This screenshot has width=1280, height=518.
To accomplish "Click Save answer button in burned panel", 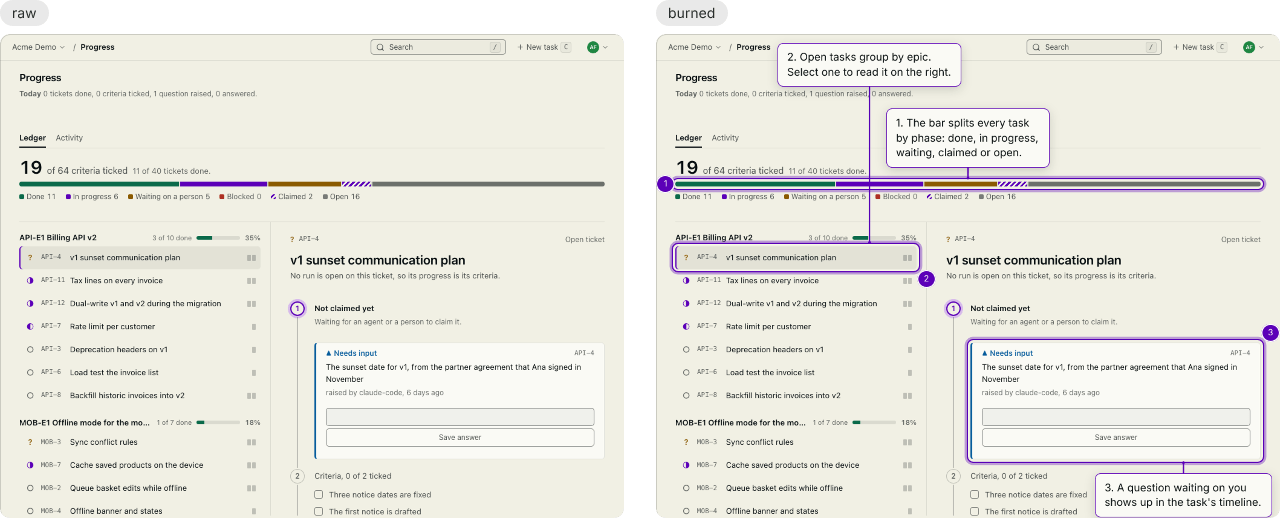I will [1116, 437].
